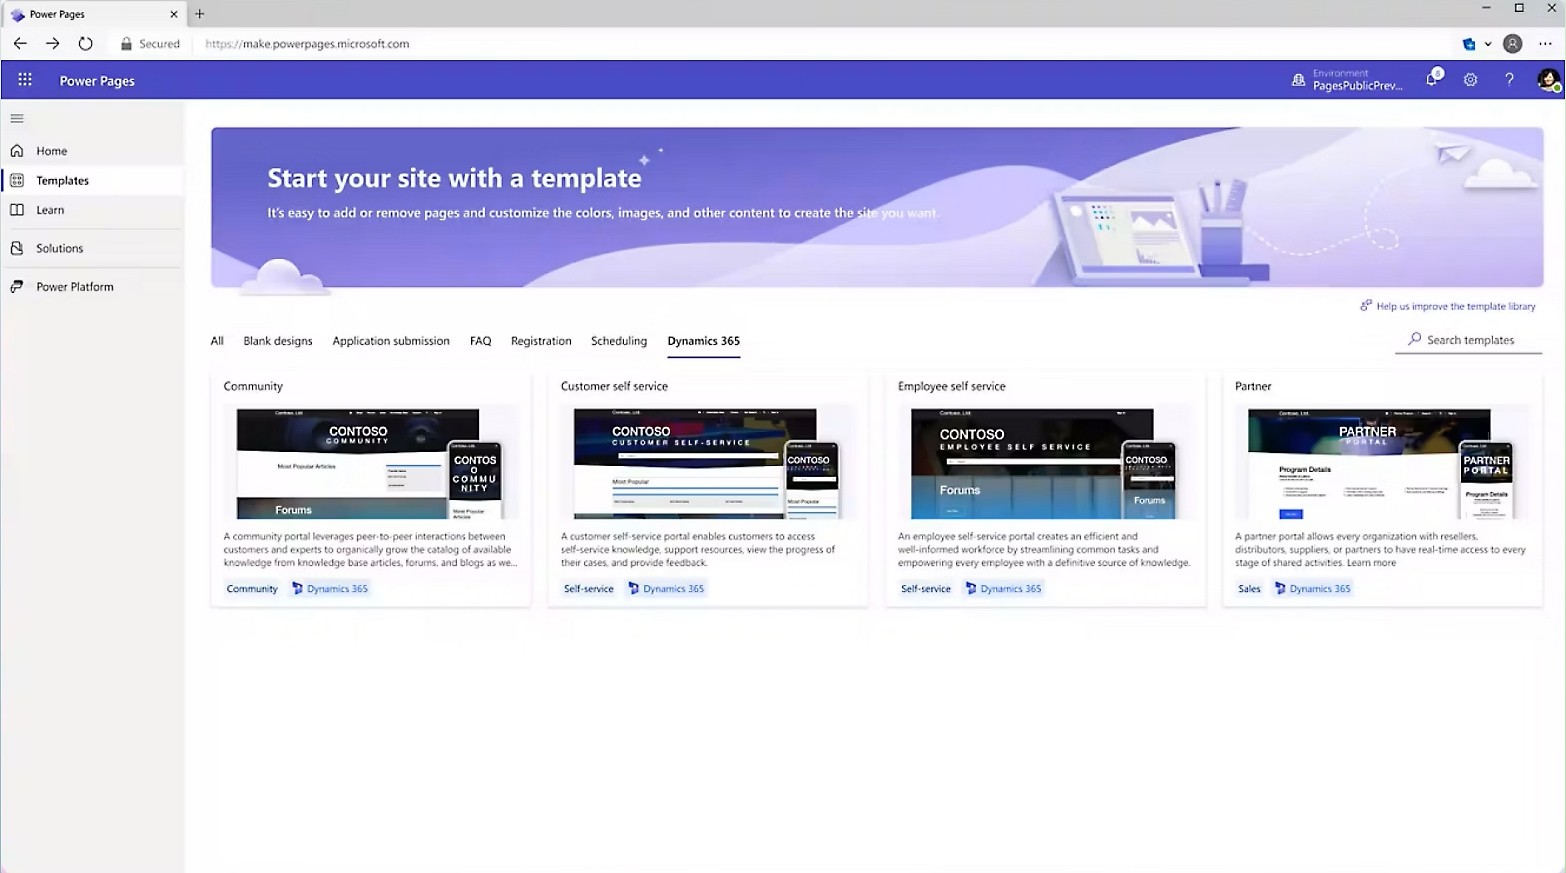Click the Search templates field

tap(1468, 340)
